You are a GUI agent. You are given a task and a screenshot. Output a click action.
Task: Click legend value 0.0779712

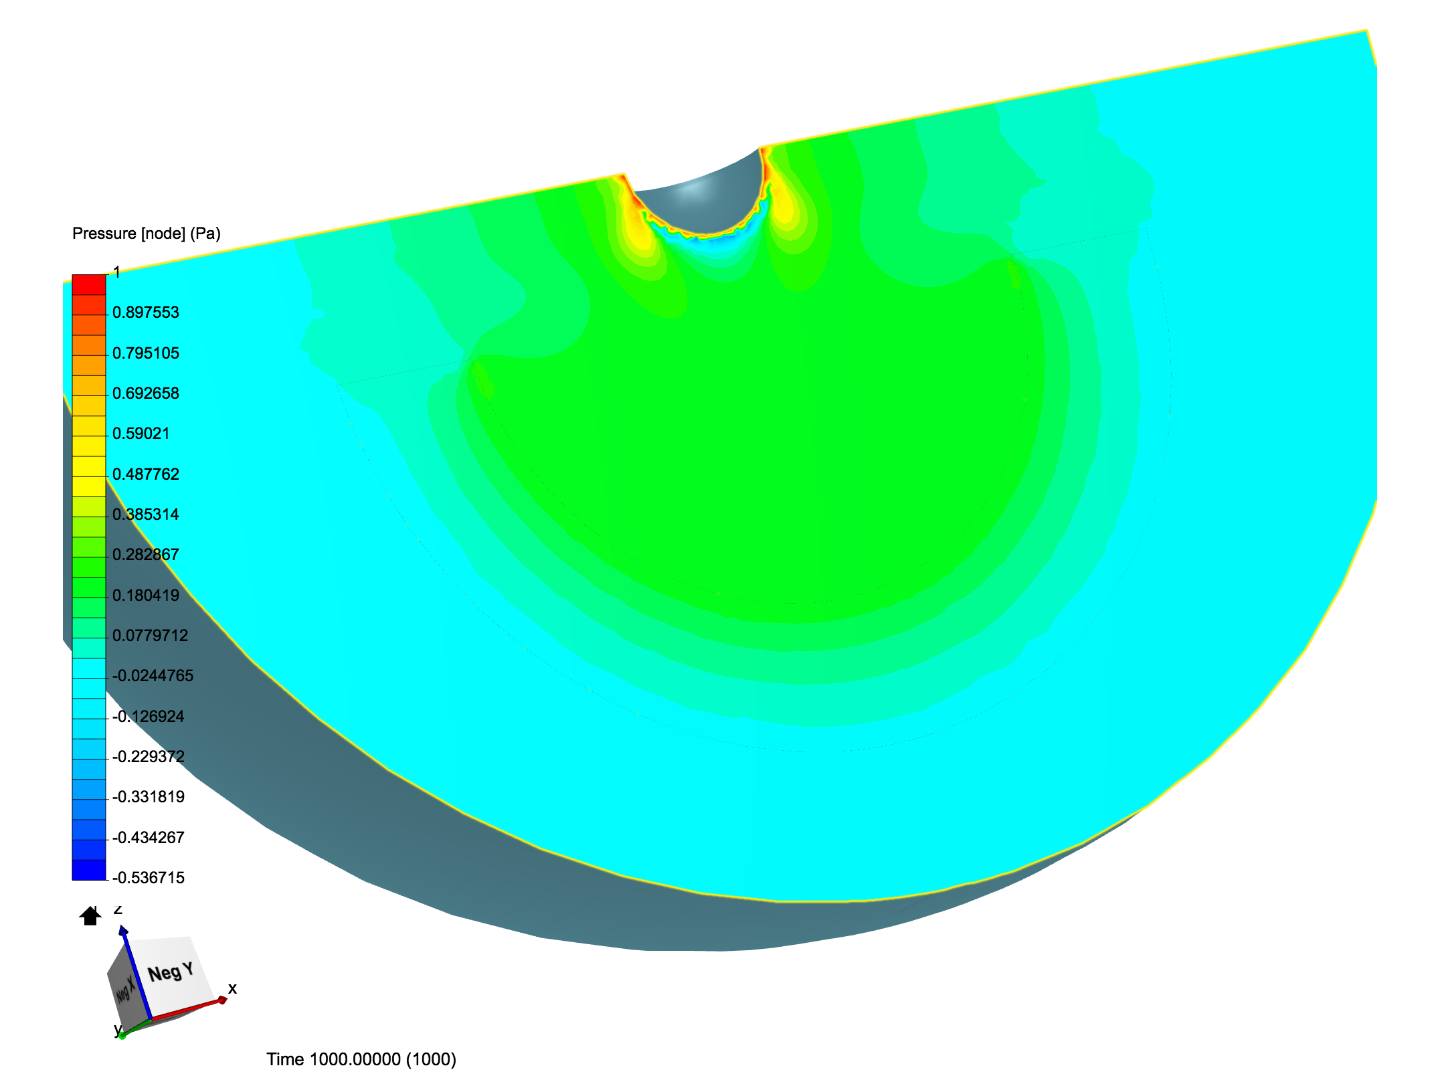coord(150,635)
